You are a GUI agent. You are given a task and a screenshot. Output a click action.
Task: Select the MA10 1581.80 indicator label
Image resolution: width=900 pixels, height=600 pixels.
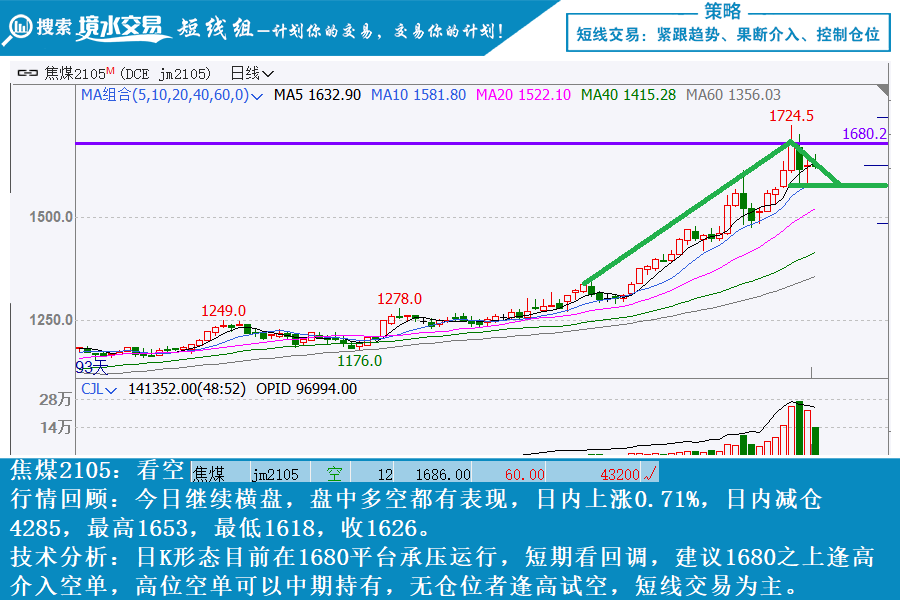418,95
